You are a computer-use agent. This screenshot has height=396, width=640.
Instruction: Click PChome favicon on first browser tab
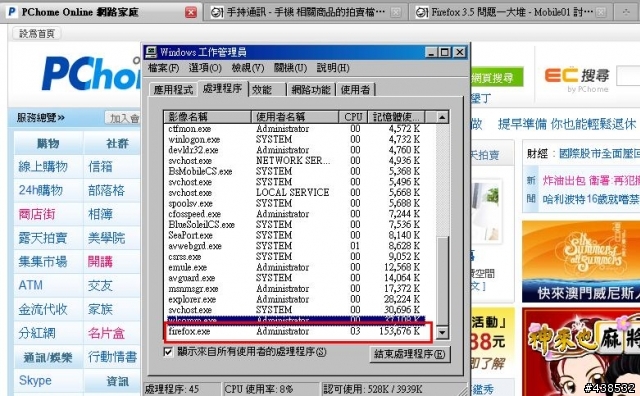tap(12, 12)
